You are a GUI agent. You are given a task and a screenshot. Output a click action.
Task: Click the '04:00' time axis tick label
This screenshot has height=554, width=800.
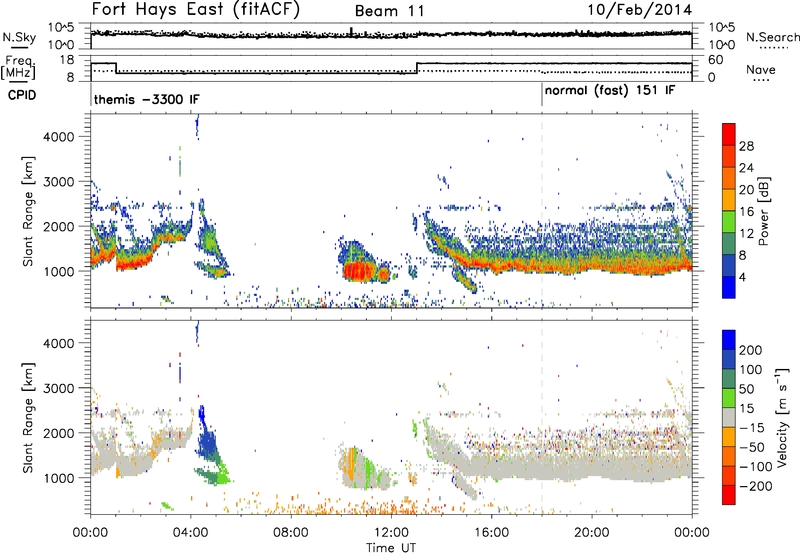191,533
